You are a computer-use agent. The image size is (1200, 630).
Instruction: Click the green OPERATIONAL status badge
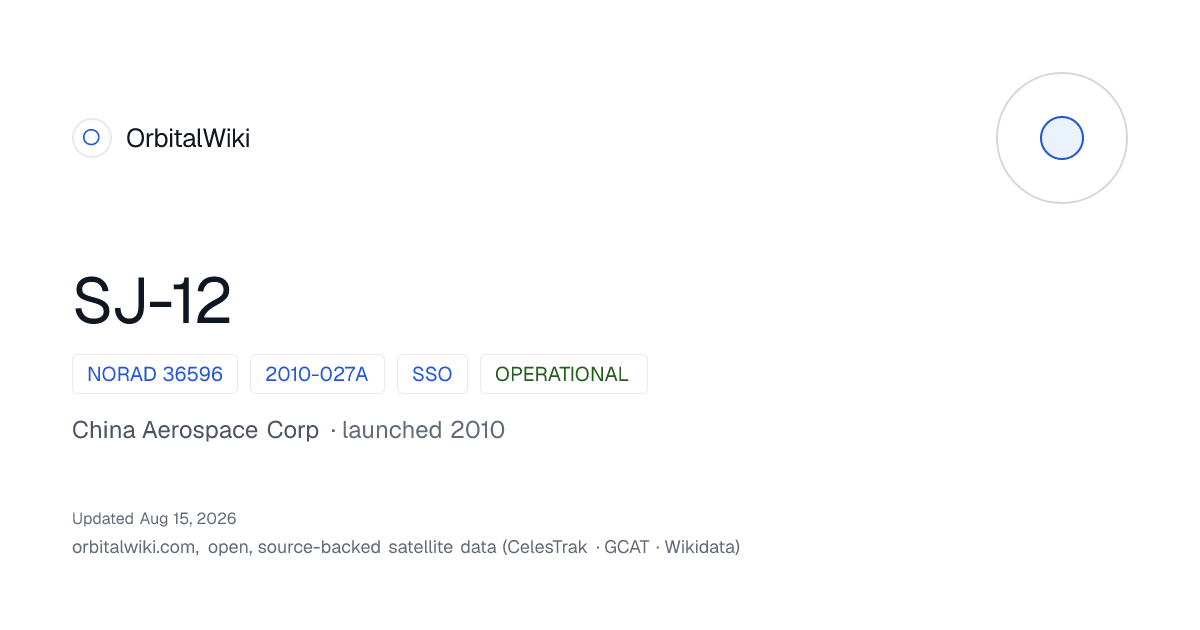(563, 374)
